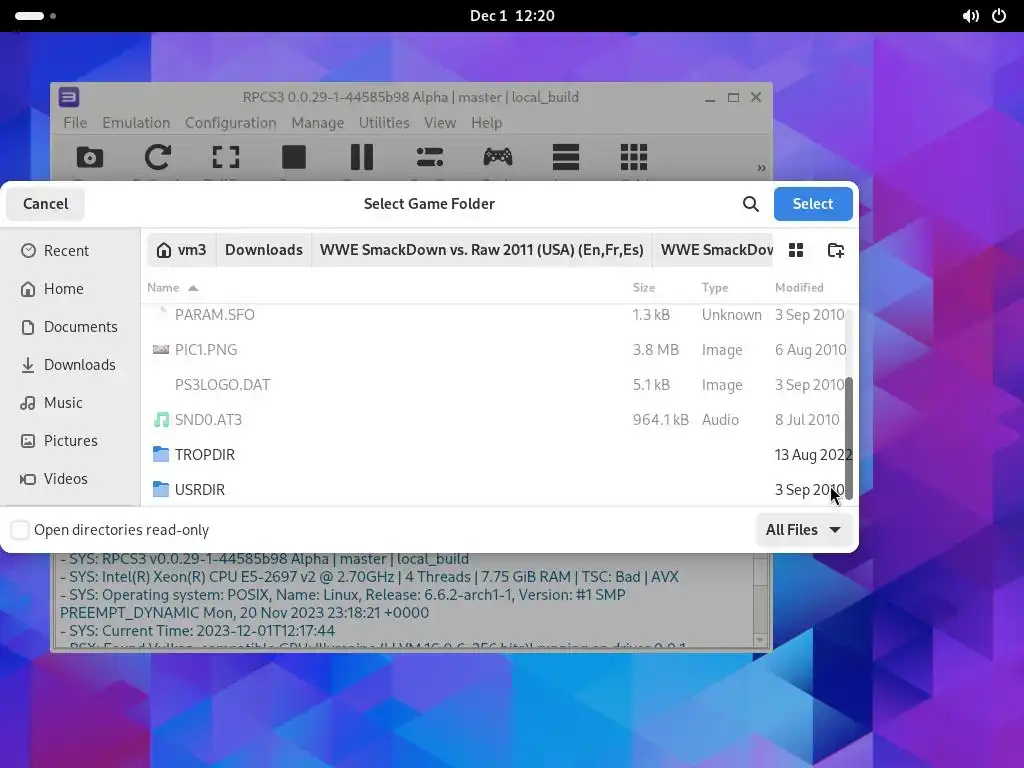This screenshot has width=1024, height=768.
Task: Open RPCS3 Manage menu
Action: click(x=317, y=123)
